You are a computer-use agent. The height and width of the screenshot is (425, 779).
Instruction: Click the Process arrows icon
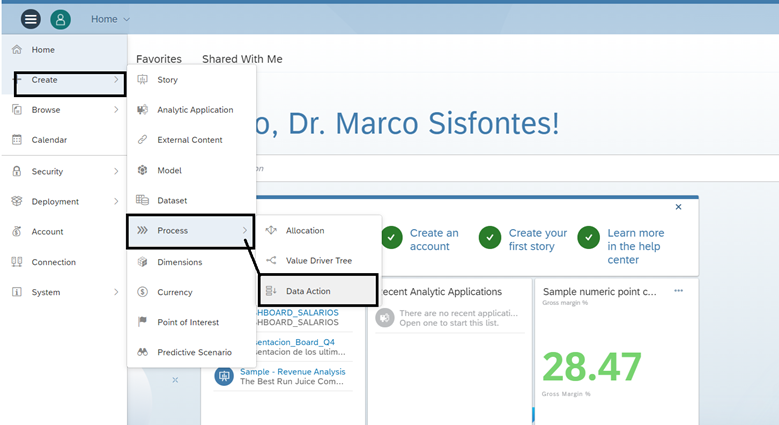pyautogui.click(x=143, y=230)
